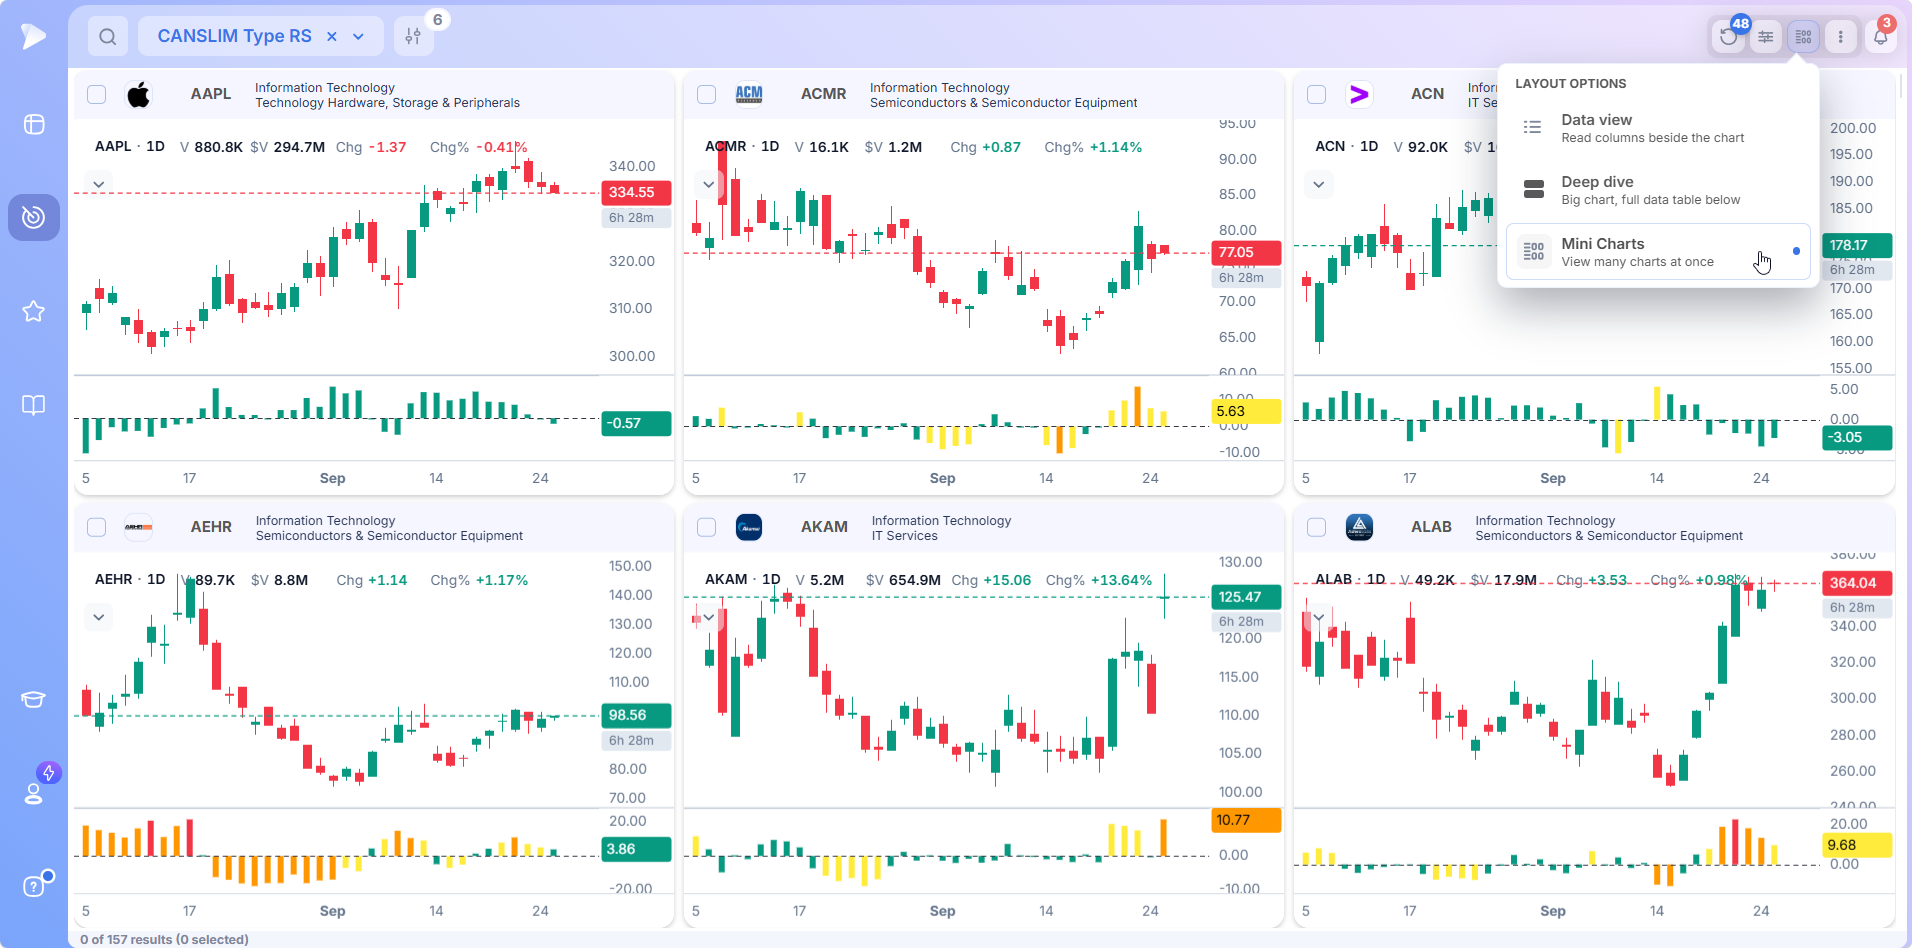The image size is (1912, 948).
Task: Check the ACN card checkbox
Action: point(1317,94)
